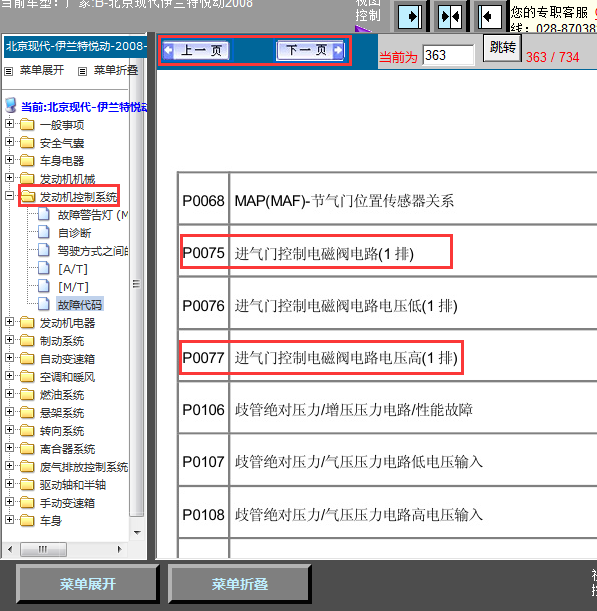
Task: Click the view control right-arrow panel icon
Action: (410, 16)
